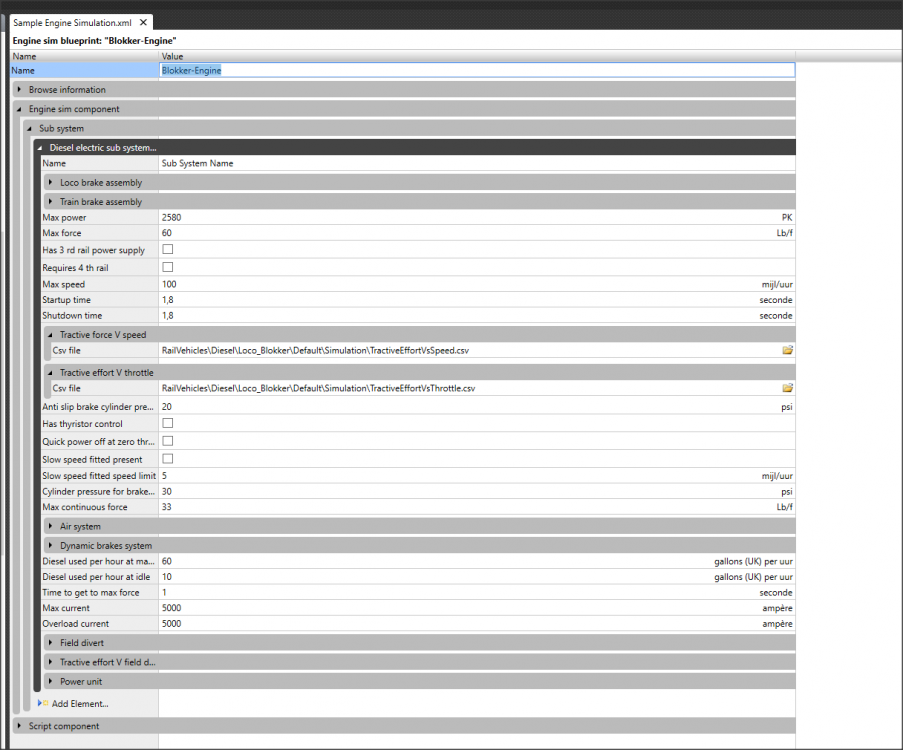Edit the Blokker-Engine name field
This screenshot has width=903, height=750.
[x=476, y=71]
